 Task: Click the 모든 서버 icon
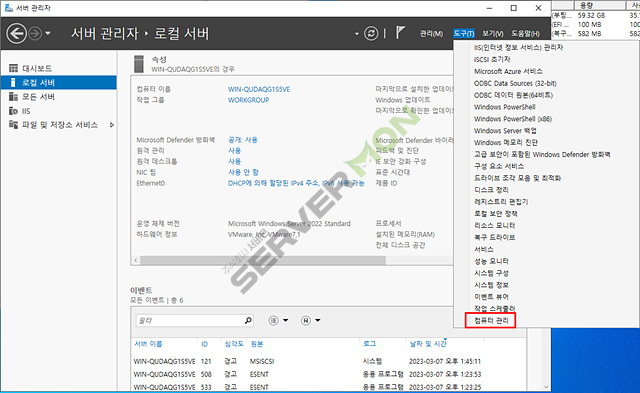click(x=13, y=97)
